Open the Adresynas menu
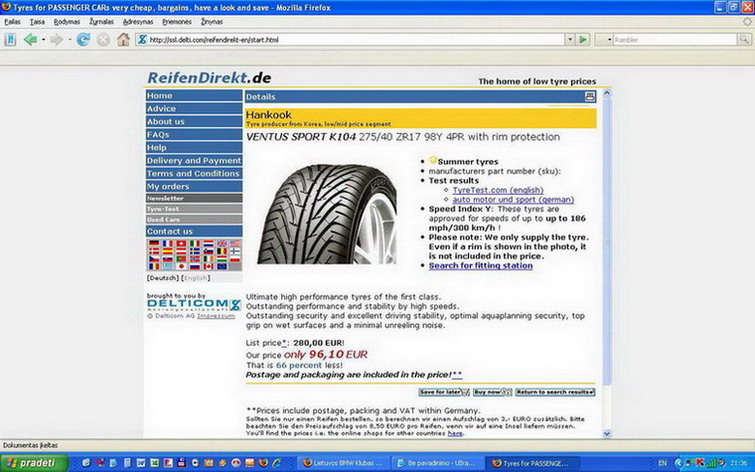This screenshot has width=755, height=472. click(138, 22)
